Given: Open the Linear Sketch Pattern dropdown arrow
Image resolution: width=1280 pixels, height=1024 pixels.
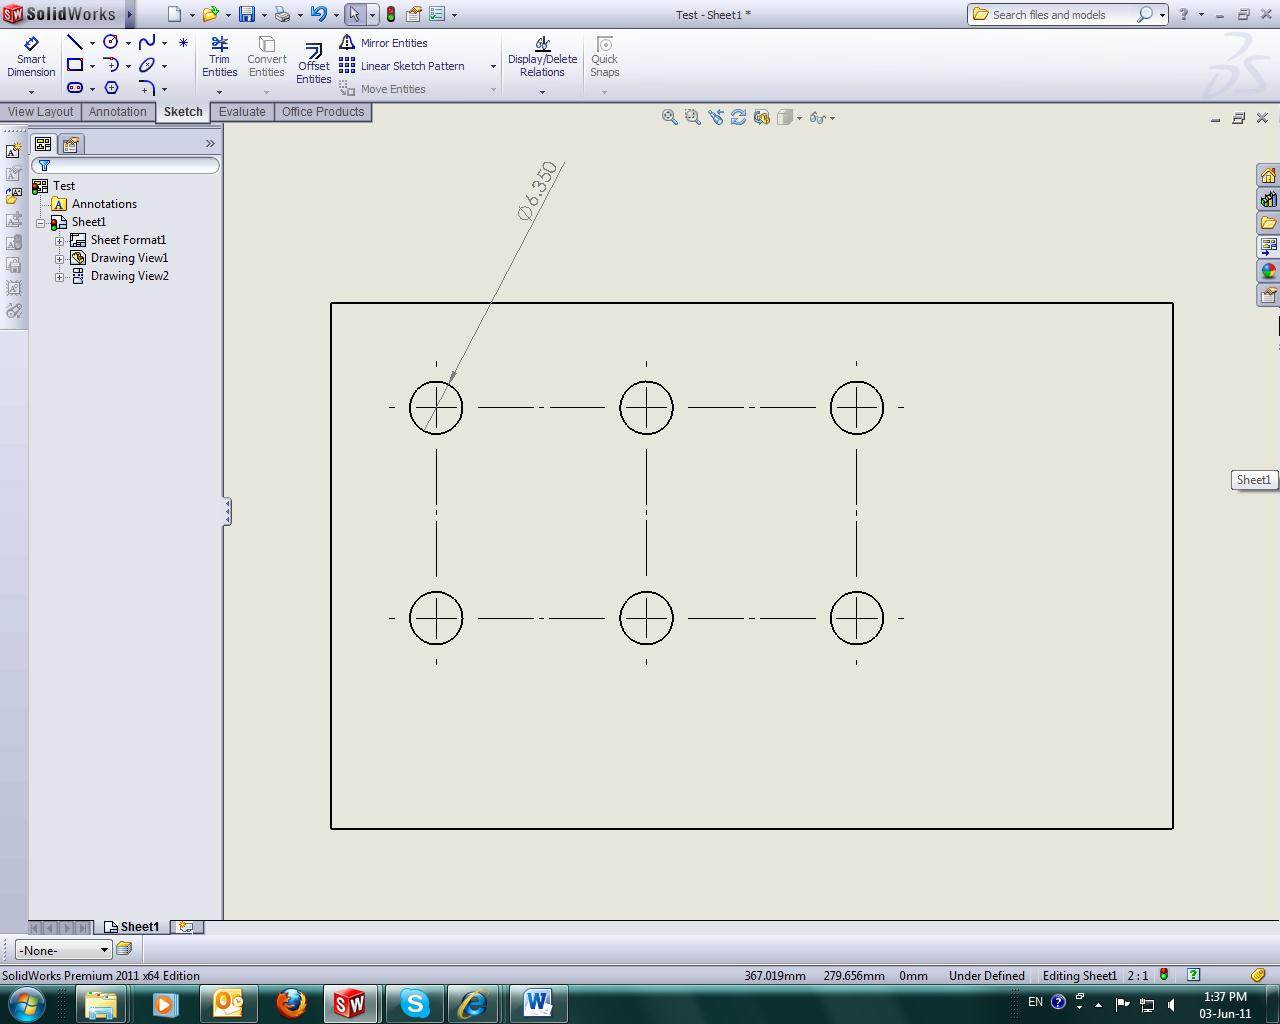Looking at the screenshot, I should tap(492, 66).
